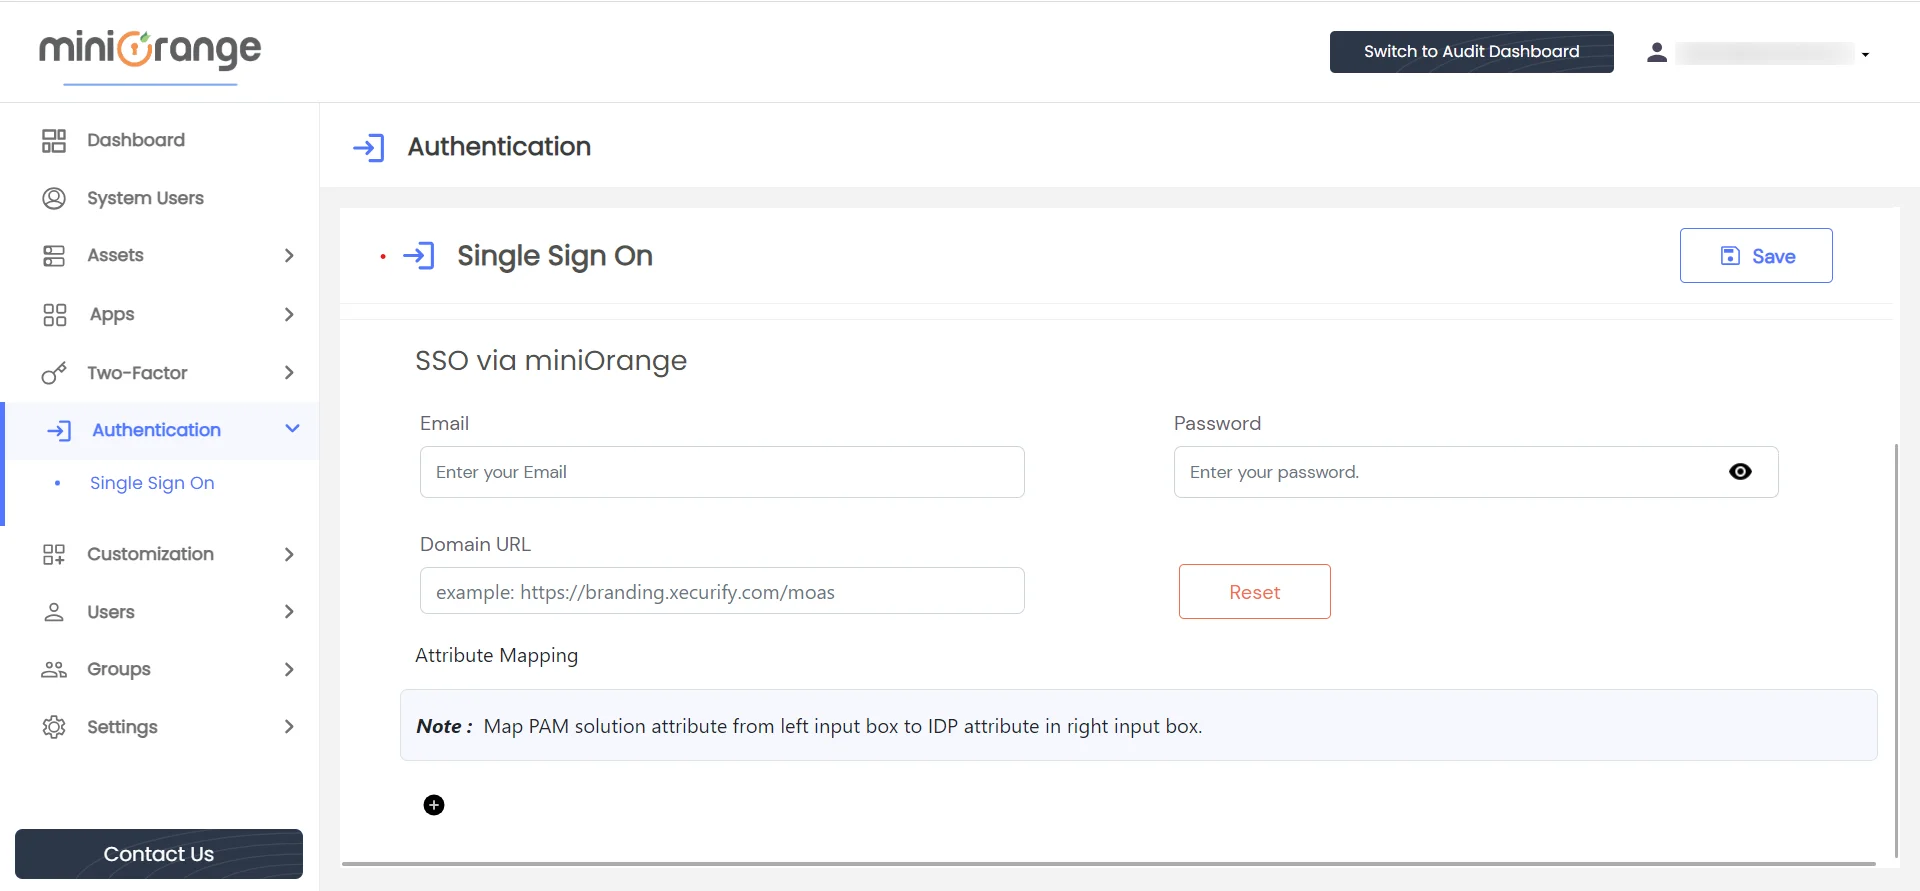
Task: Open the Assets section icon
Action: click(53, 255)
